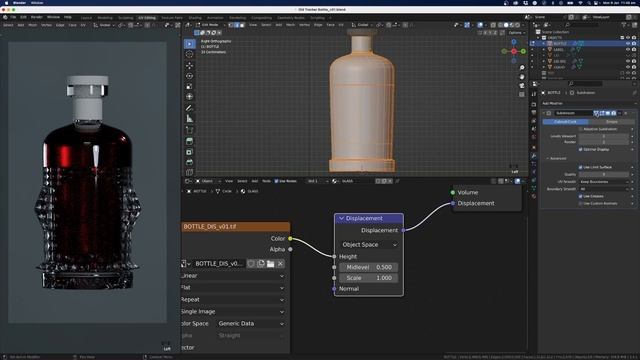Select the Rotate tool in viewport toolbar
This screenshot has width=640, height=360.
click(189, 76)
